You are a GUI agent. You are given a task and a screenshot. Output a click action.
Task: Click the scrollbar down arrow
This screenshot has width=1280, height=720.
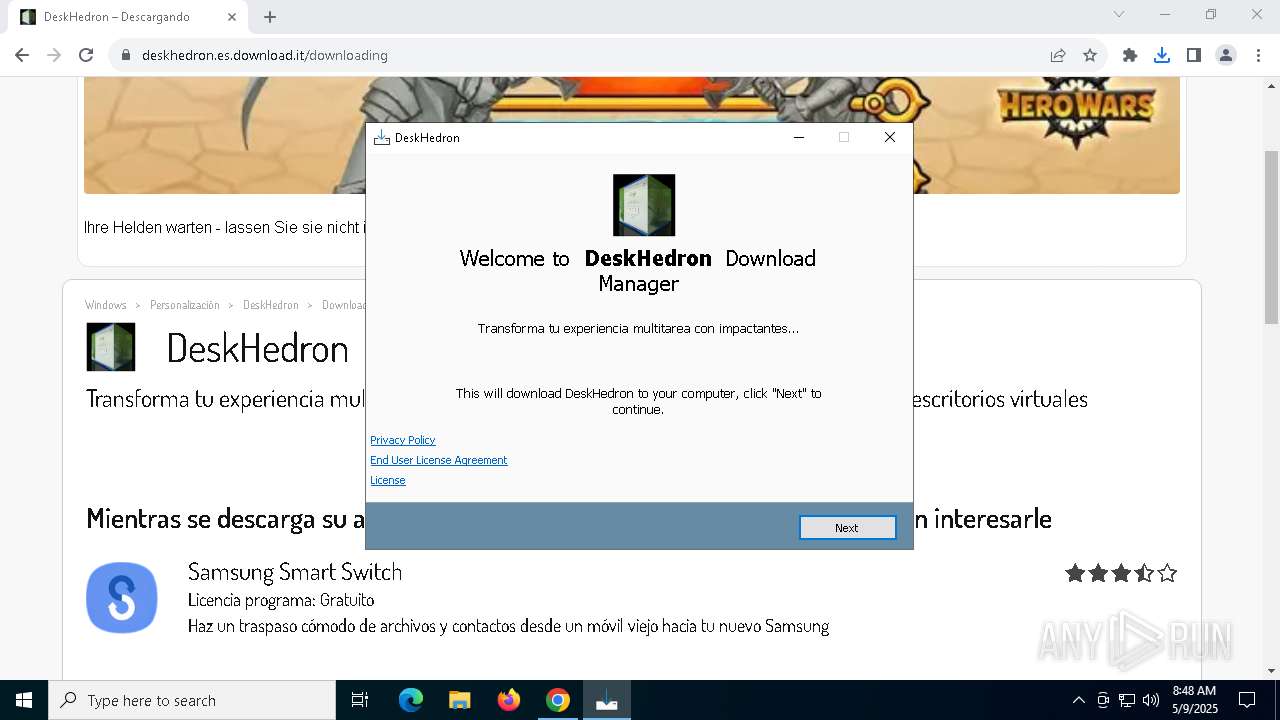point(1271,670)
